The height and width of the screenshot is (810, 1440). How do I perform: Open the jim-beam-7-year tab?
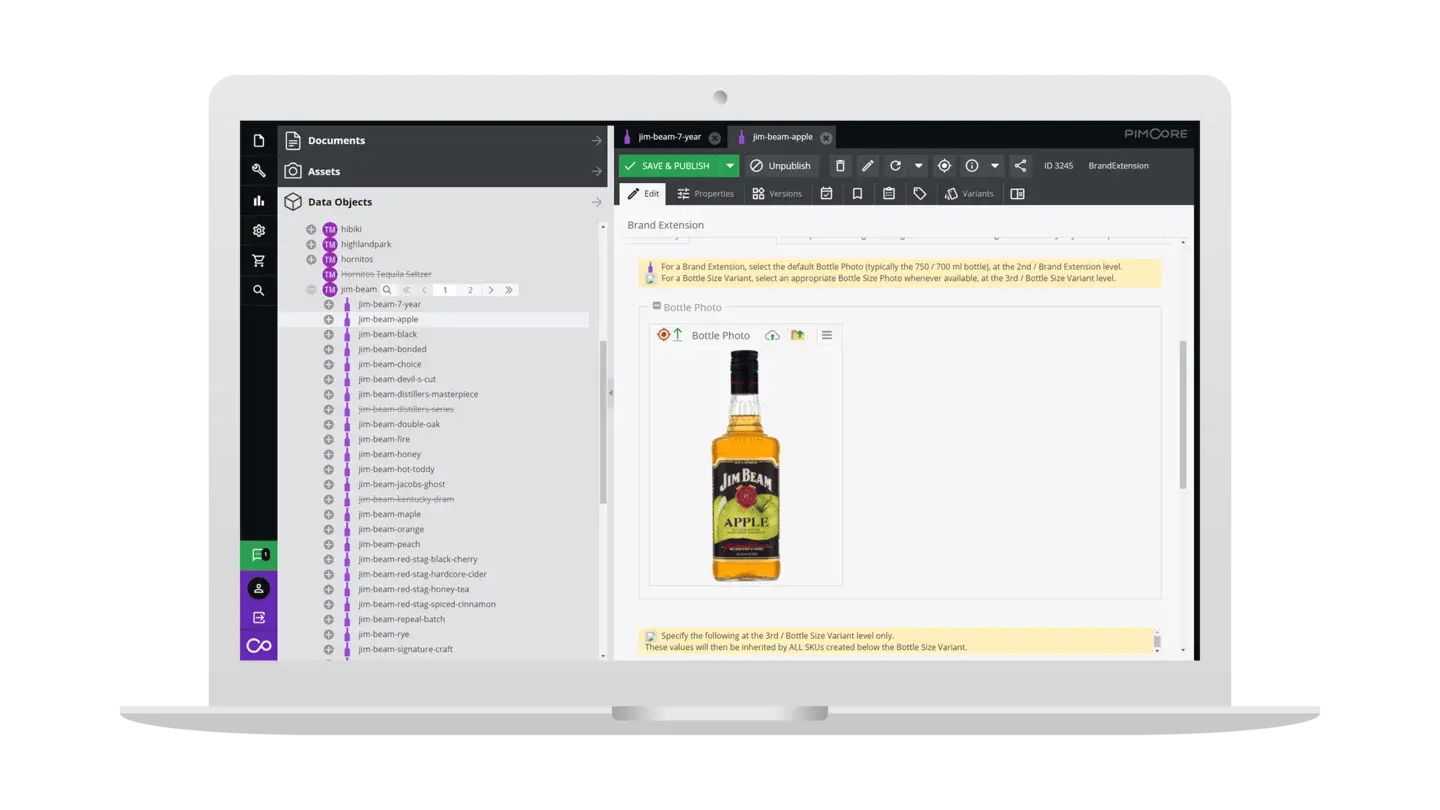click(672, 137)
